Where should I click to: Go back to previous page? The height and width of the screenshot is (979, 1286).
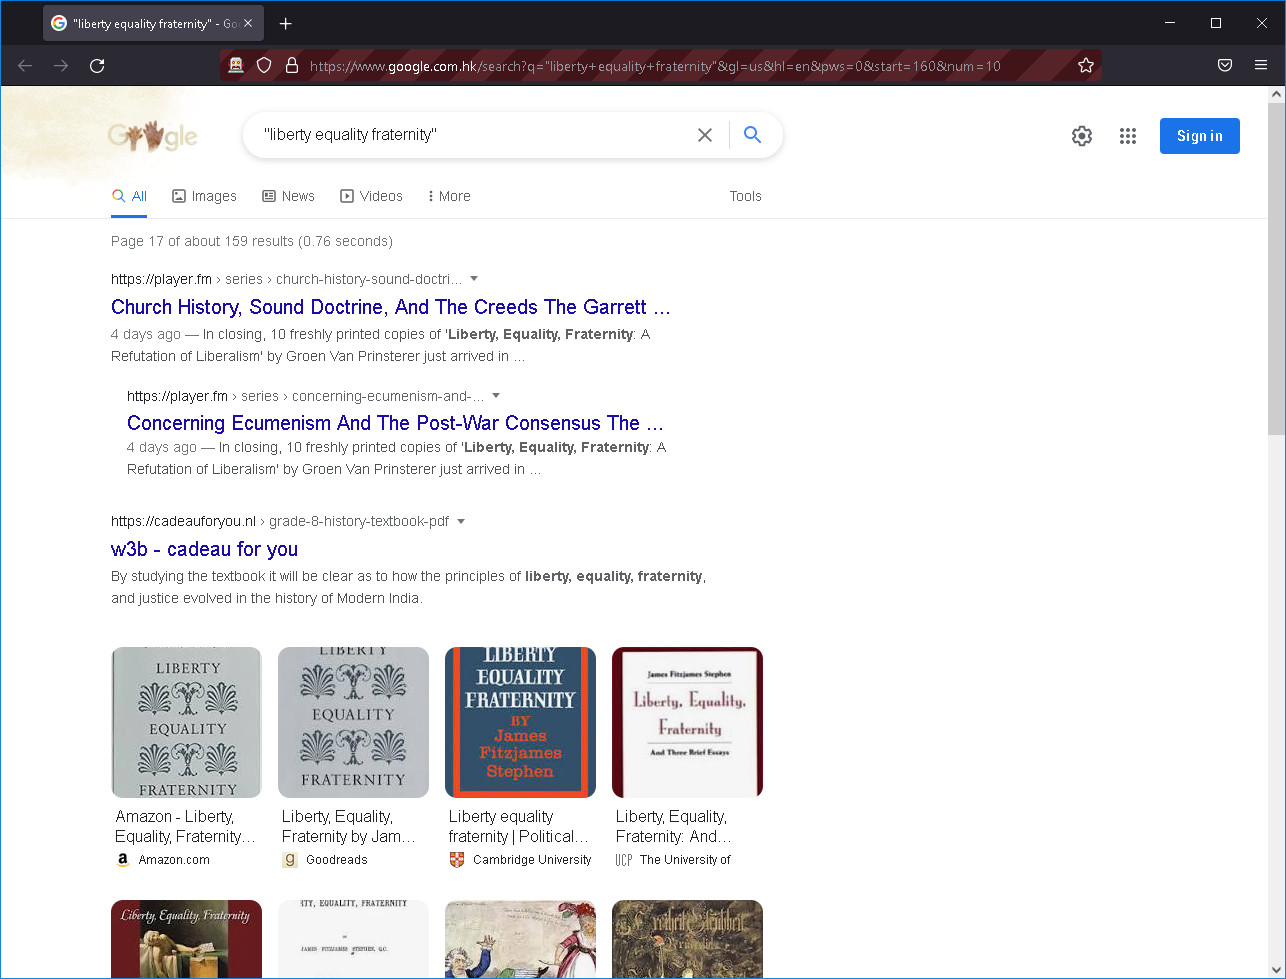[x=25, y=66]
